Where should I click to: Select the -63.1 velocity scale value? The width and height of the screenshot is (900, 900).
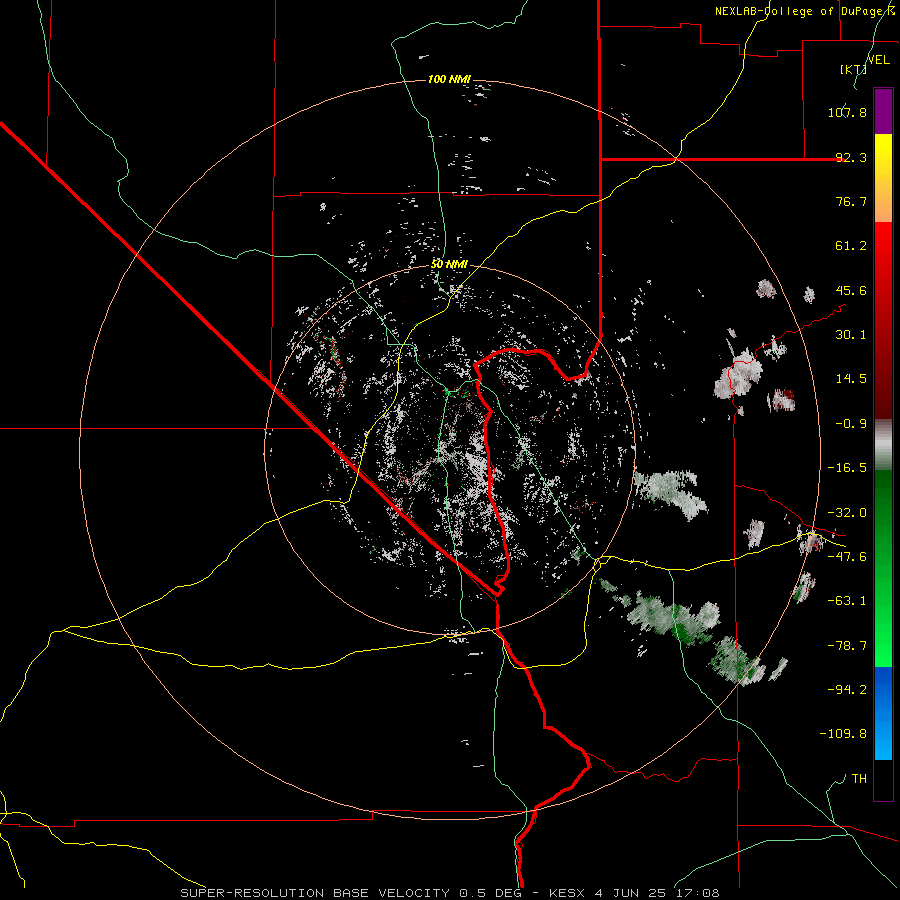(x=847, y=601)
